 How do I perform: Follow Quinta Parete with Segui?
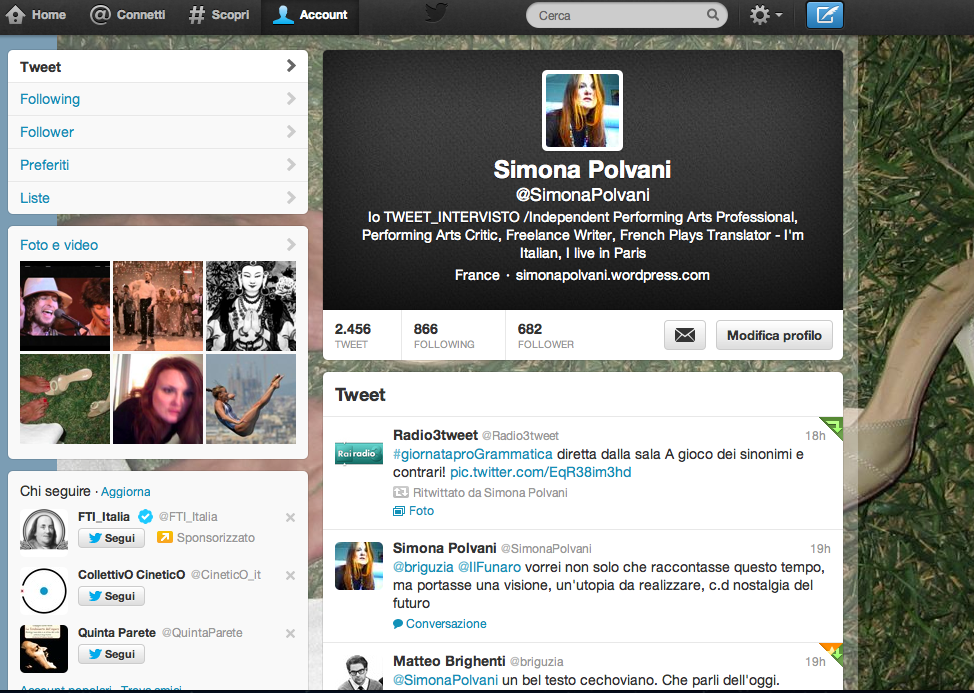tap(112, 654)
